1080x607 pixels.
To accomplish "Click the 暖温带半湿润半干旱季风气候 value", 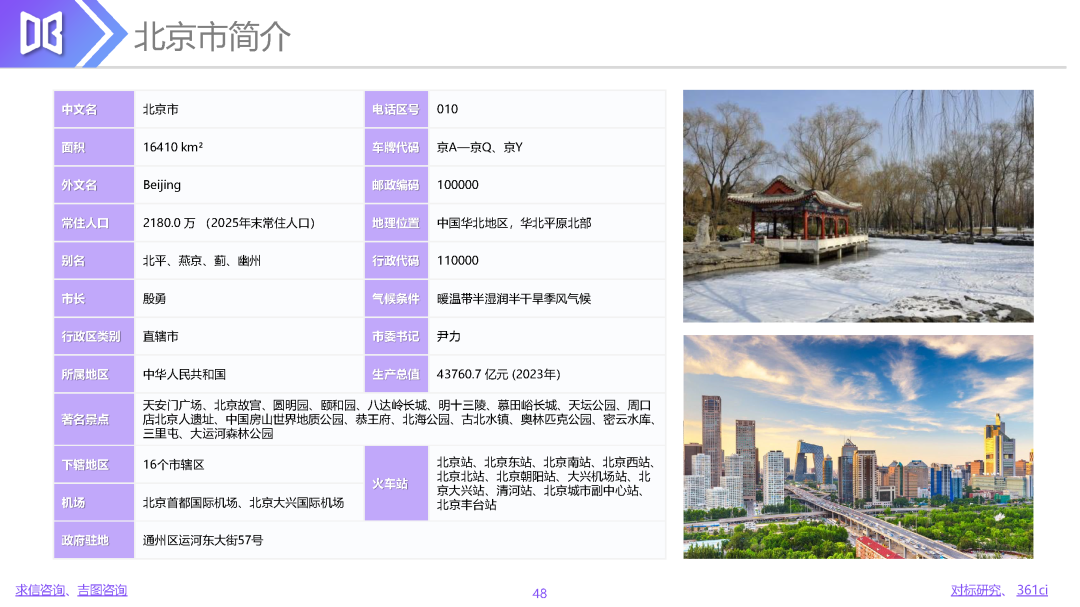I will point(514,298).
